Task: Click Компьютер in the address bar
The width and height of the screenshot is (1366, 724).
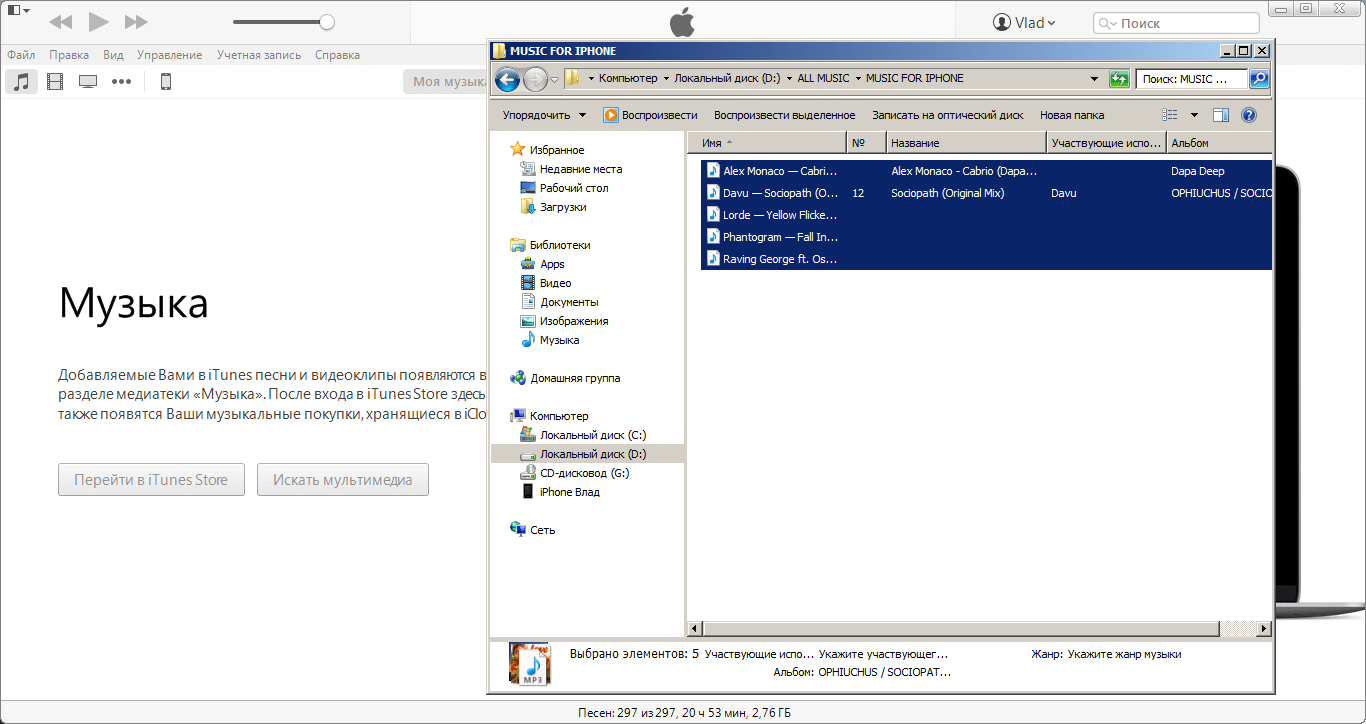Action: coord(628,78)
